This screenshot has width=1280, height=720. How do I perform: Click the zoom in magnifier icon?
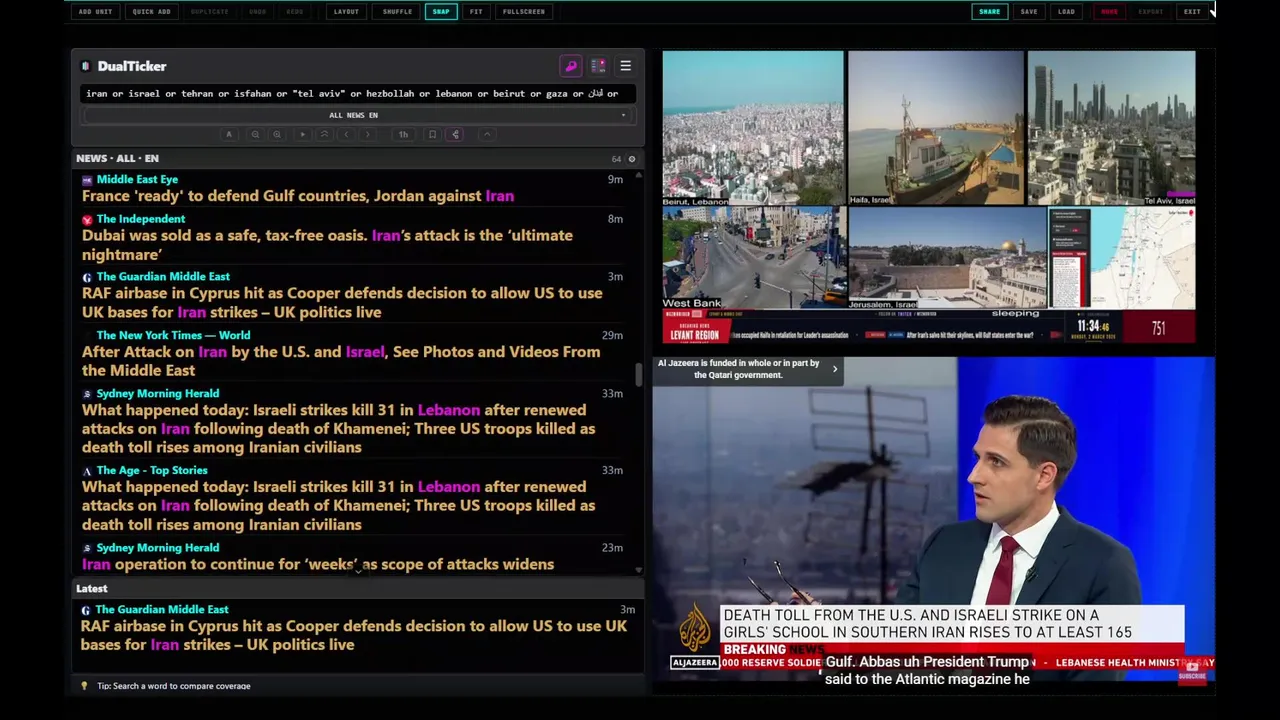(277, 134)
